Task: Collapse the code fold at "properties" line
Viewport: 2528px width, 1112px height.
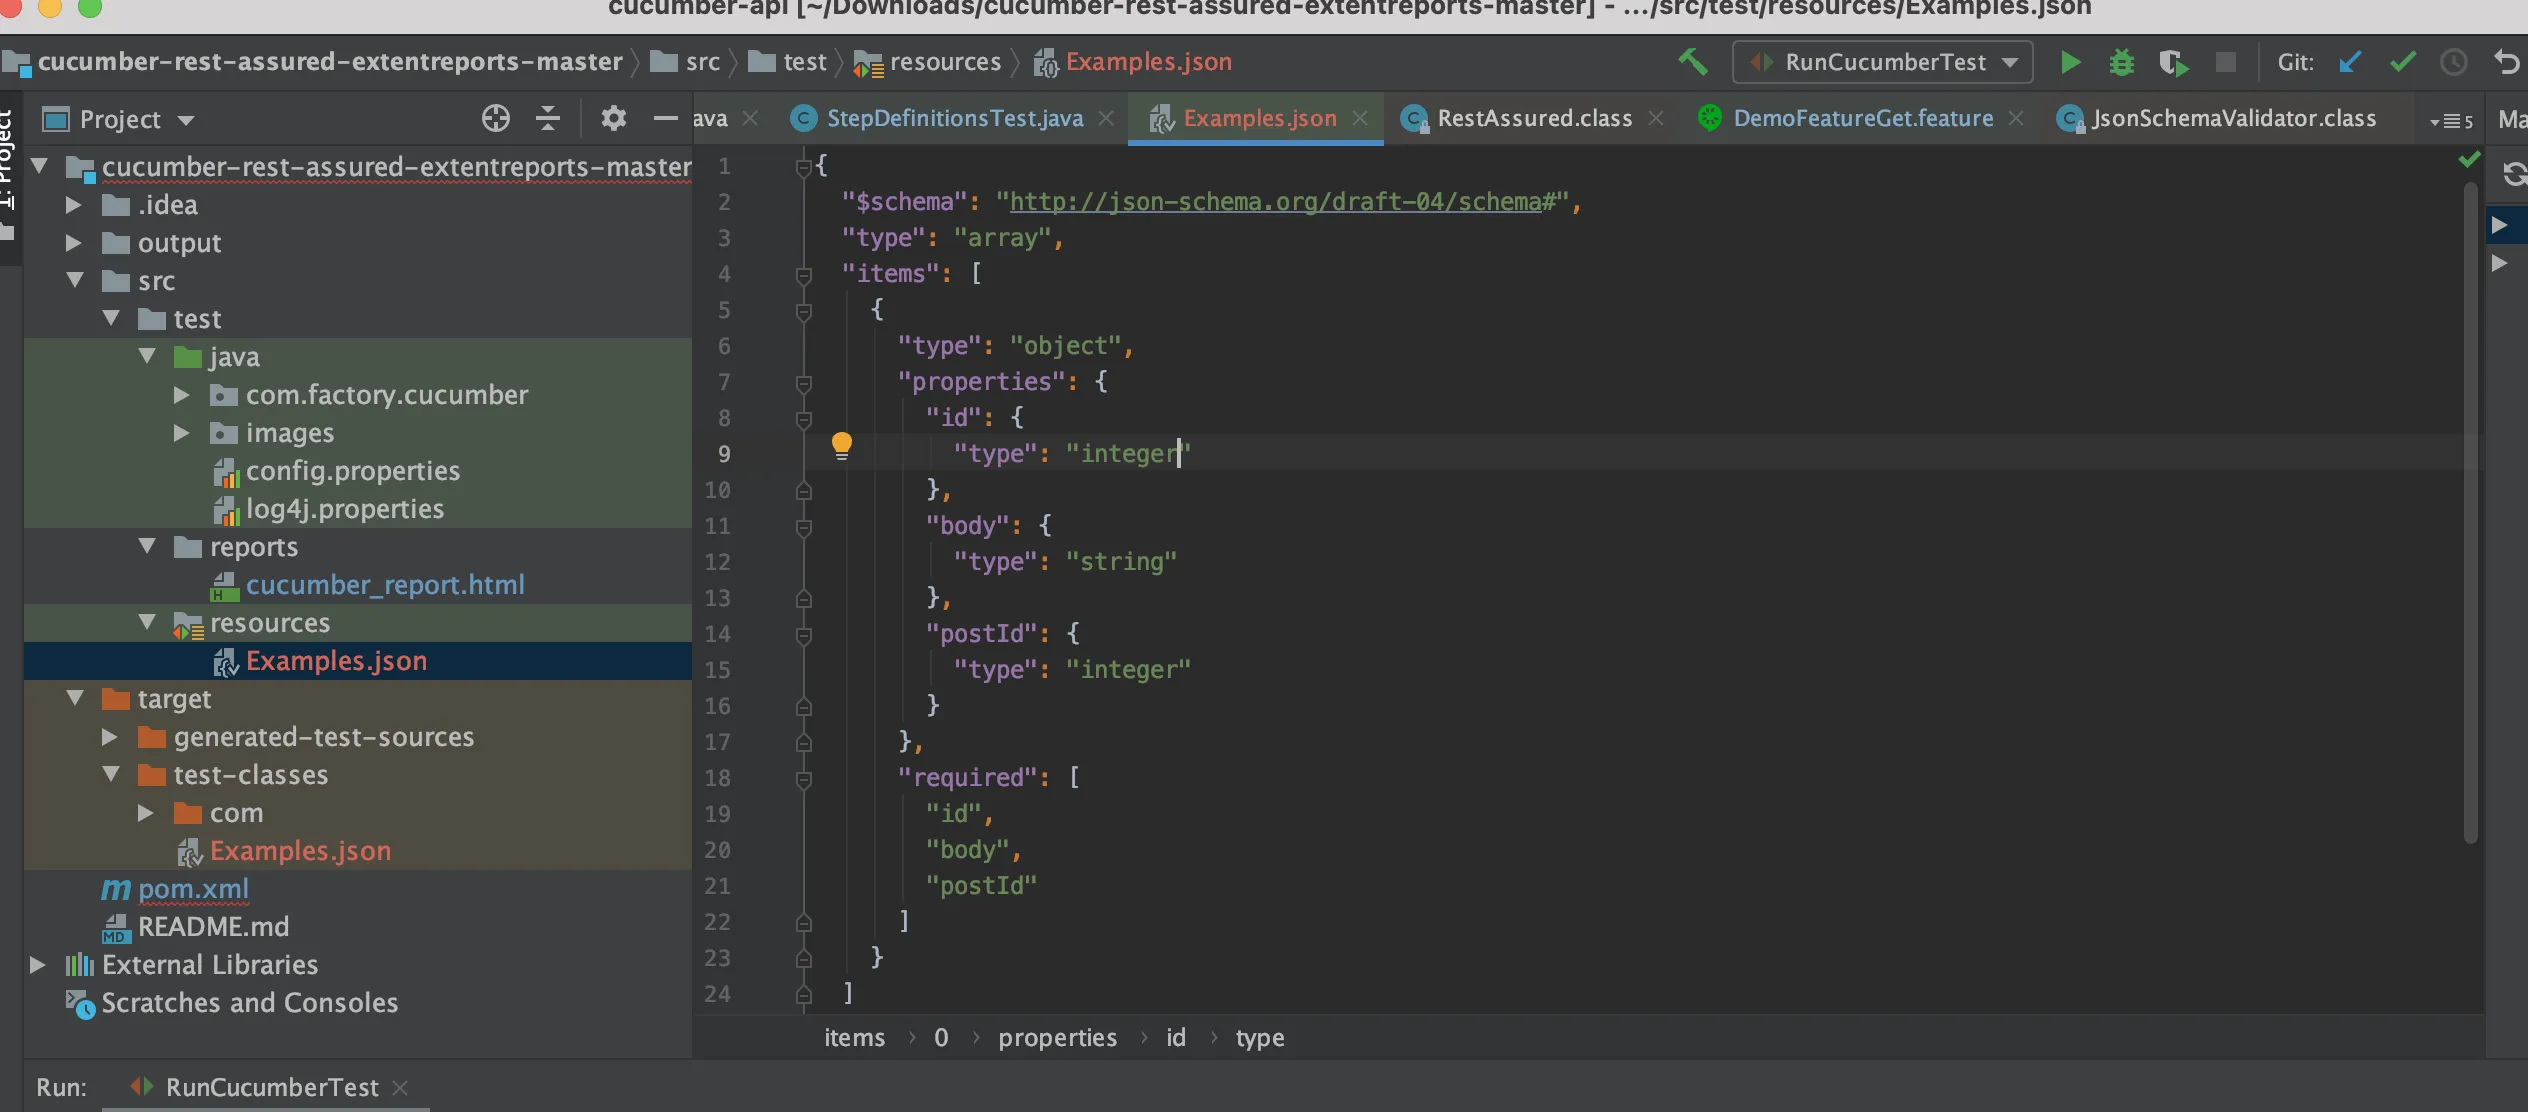Action: tap(803, 382)
